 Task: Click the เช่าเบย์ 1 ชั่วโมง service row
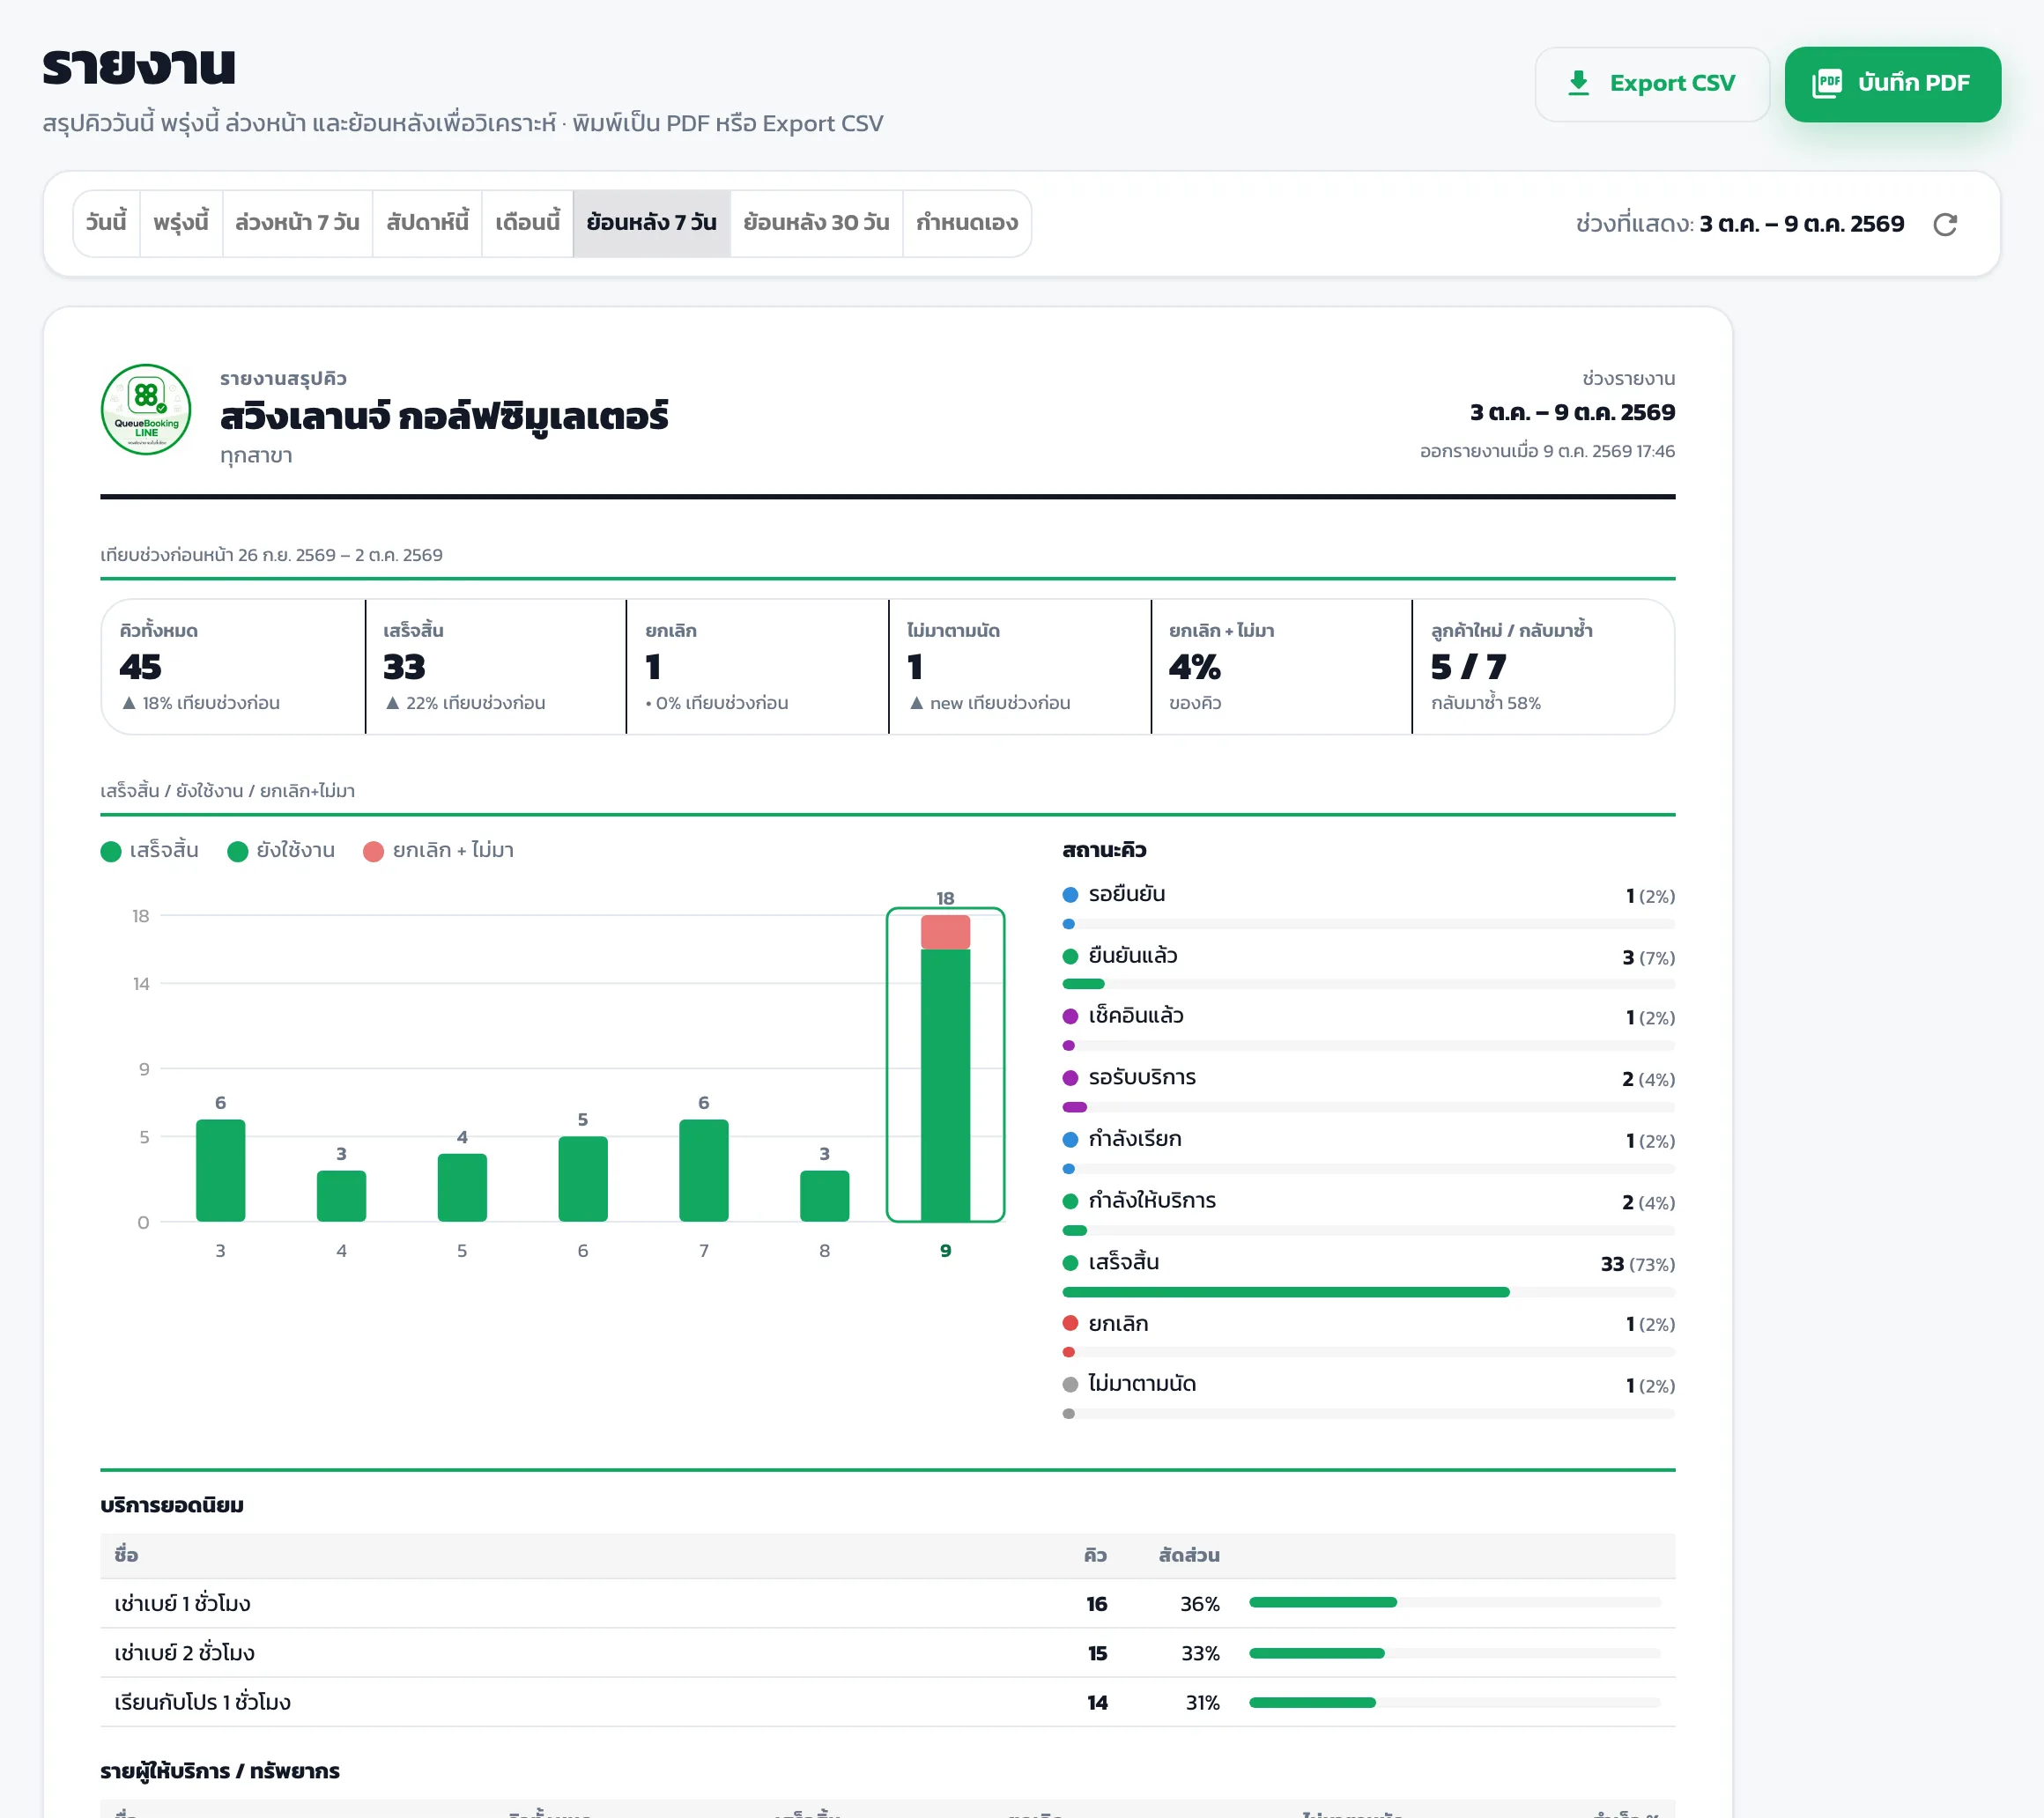pos(887,1603)
